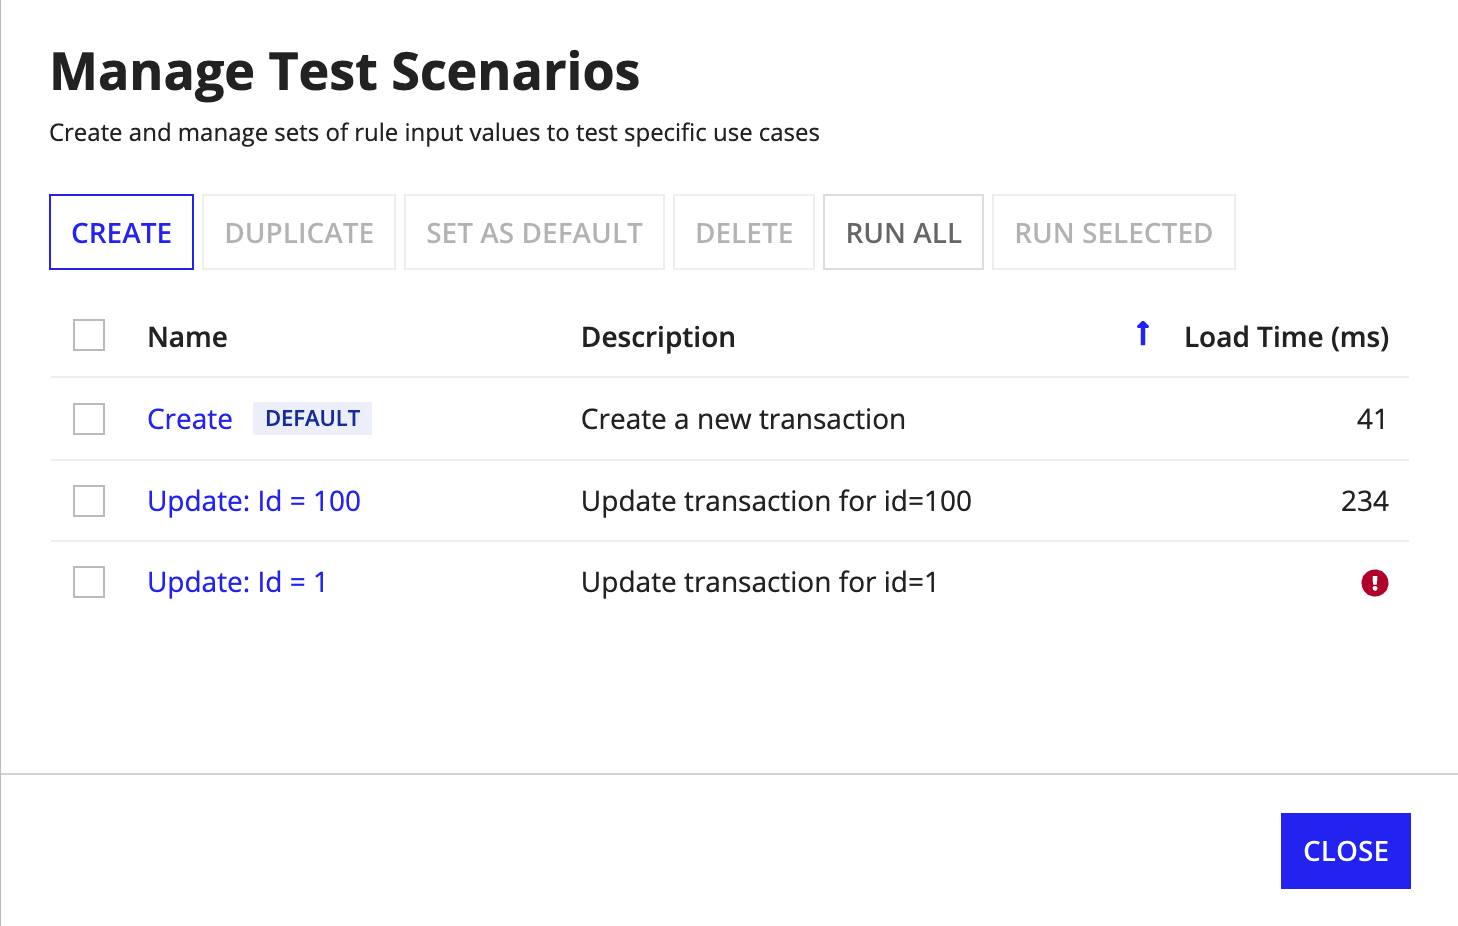Screen dimensions: 1458x926
Task: Click 'Update transaction for id=100' description
Action: (x=776, y=501)
